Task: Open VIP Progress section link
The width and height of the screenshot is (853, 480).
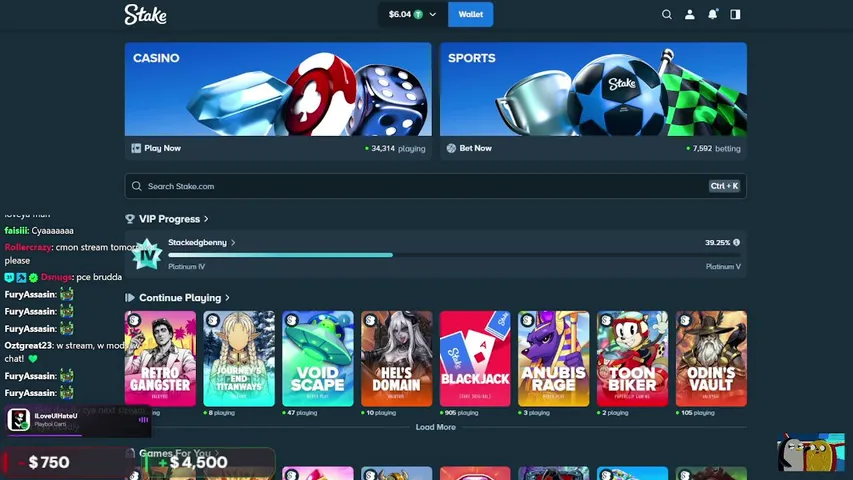Action: (169, 219)
